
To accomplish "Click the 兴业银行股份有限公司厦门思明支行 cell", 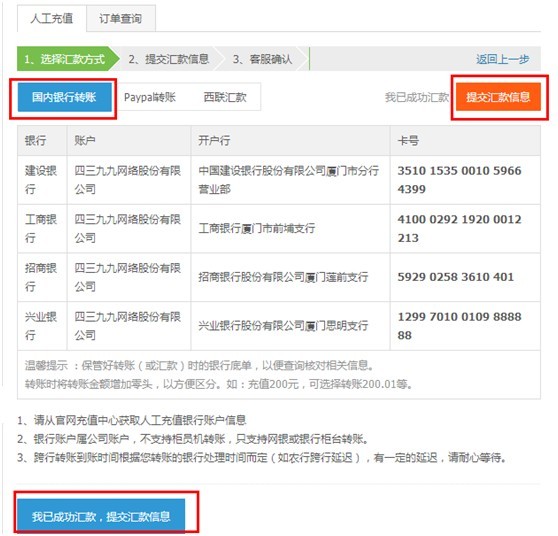I will click(283, 326).
